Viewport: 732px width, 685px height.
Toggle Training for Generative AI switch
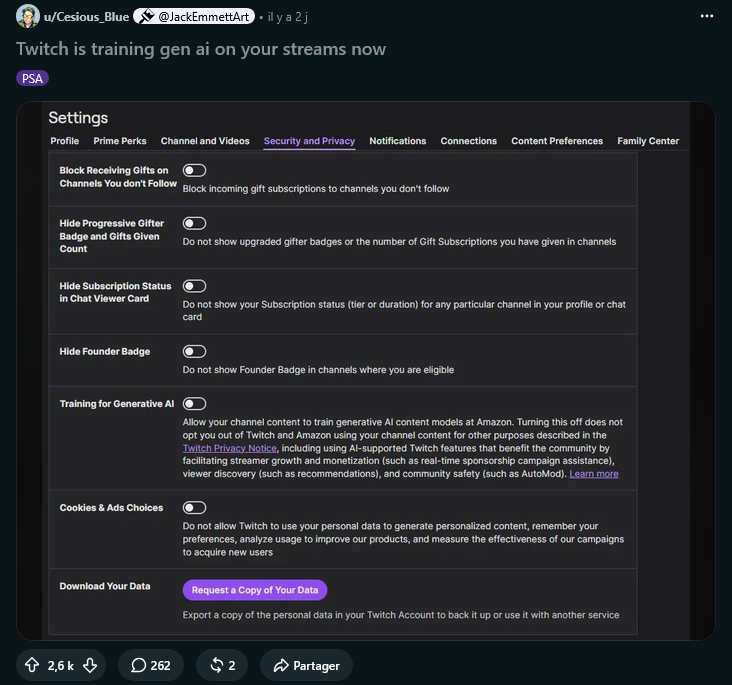(x=194, y=403)
